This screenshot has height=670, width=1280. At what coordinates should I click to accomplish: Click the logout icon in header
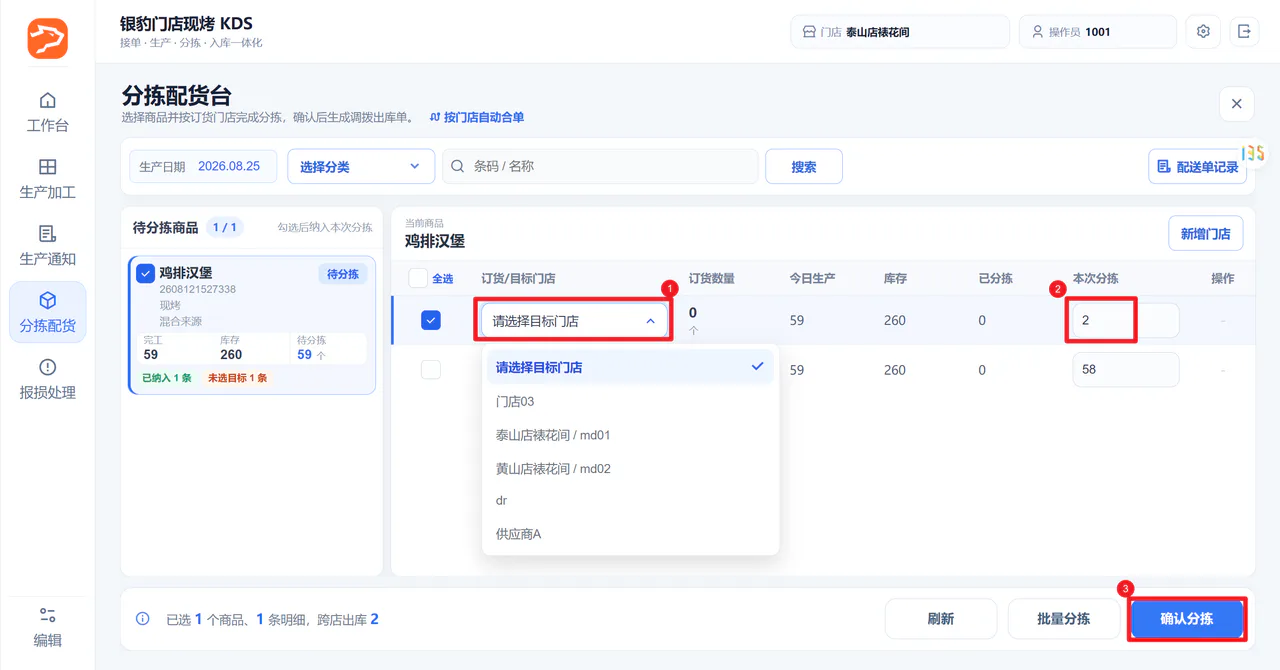point(1244,32)
